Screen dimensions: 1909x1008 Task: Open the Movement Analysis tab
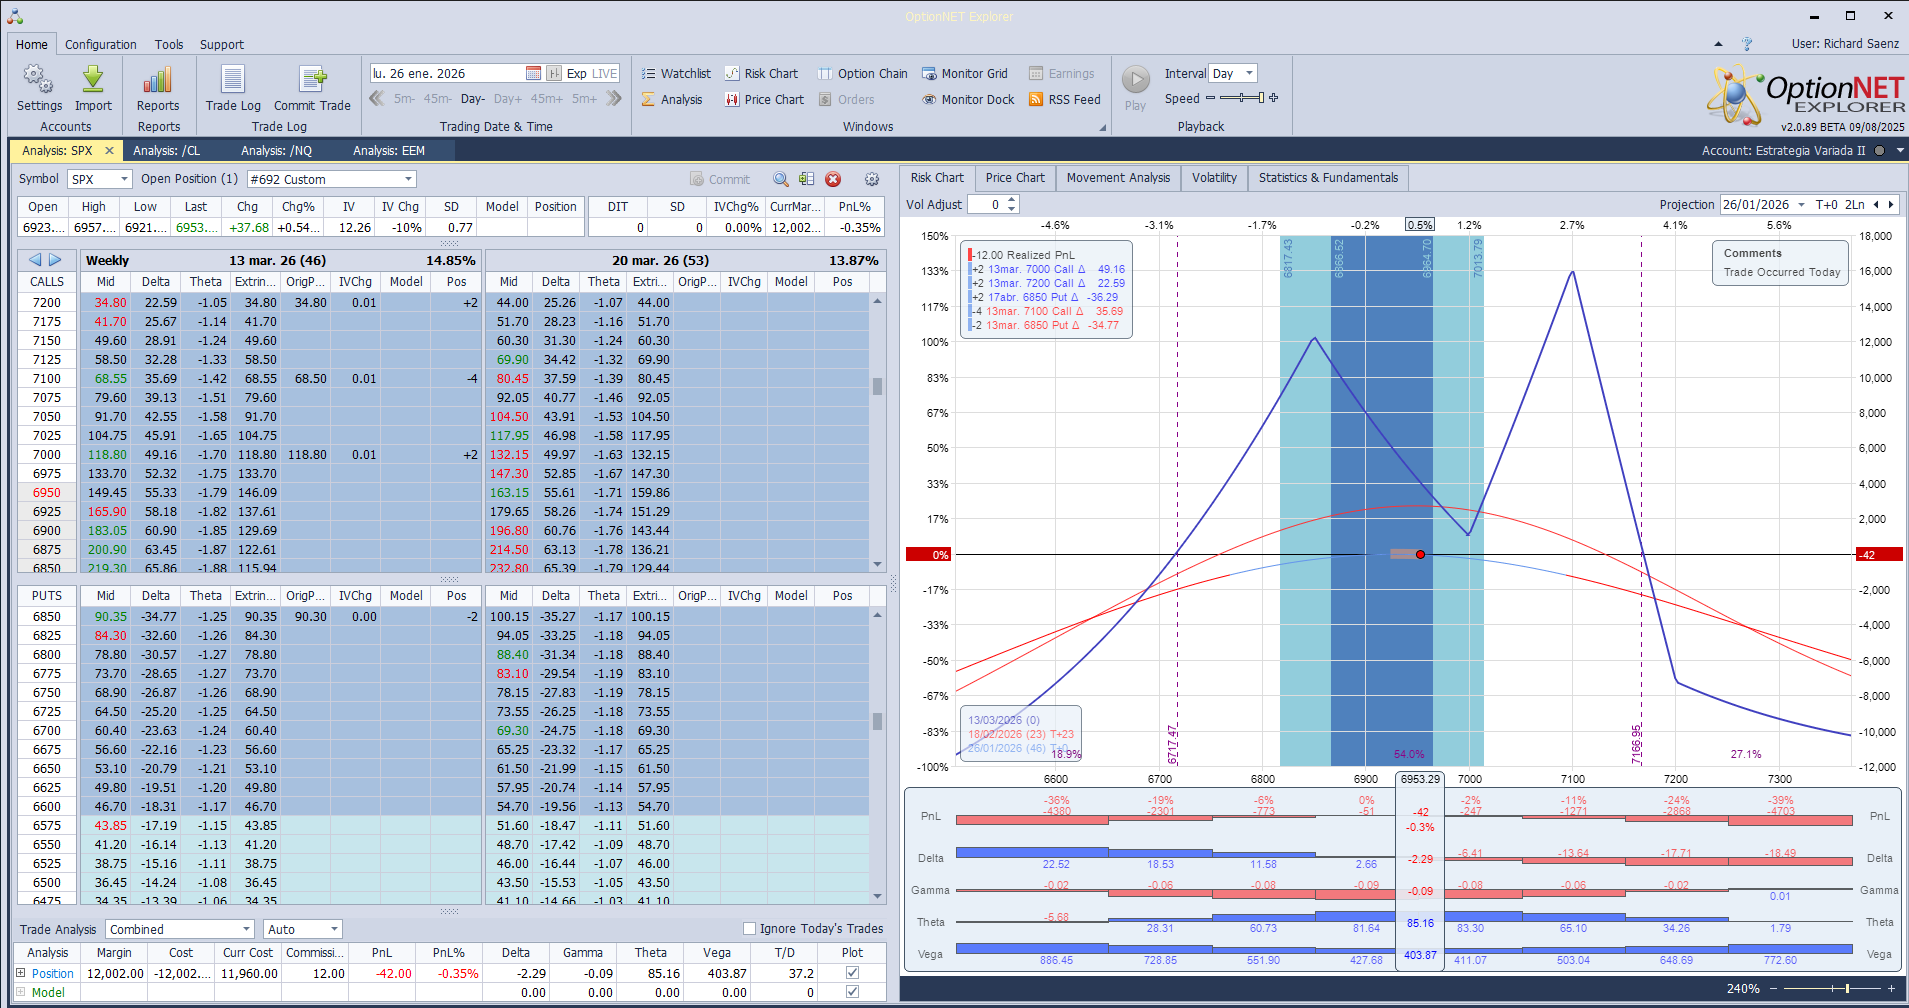1118,178
